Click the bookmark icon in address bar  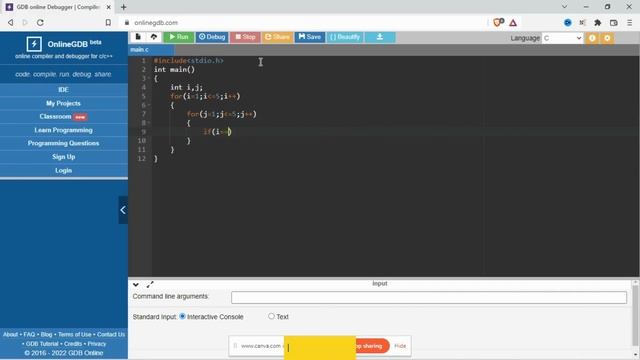(x=108, y=23)
